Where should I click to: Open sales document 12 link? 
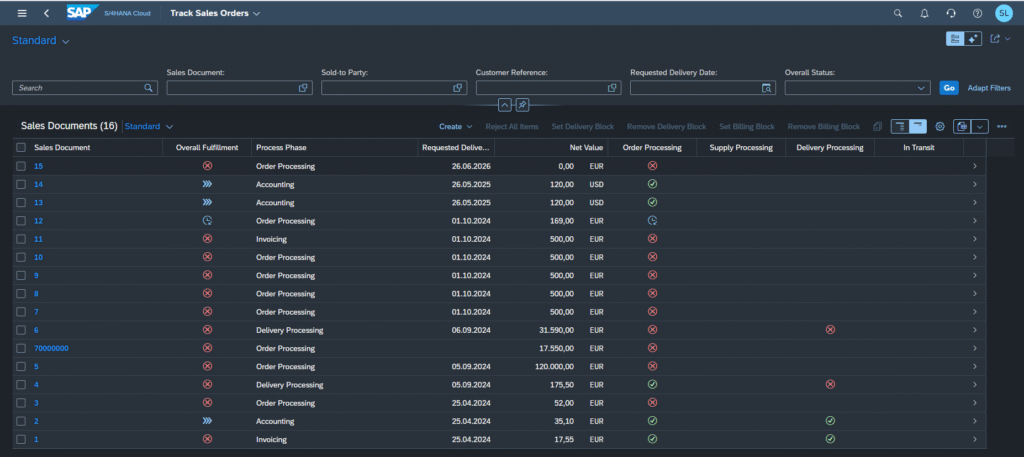(39, 221)
